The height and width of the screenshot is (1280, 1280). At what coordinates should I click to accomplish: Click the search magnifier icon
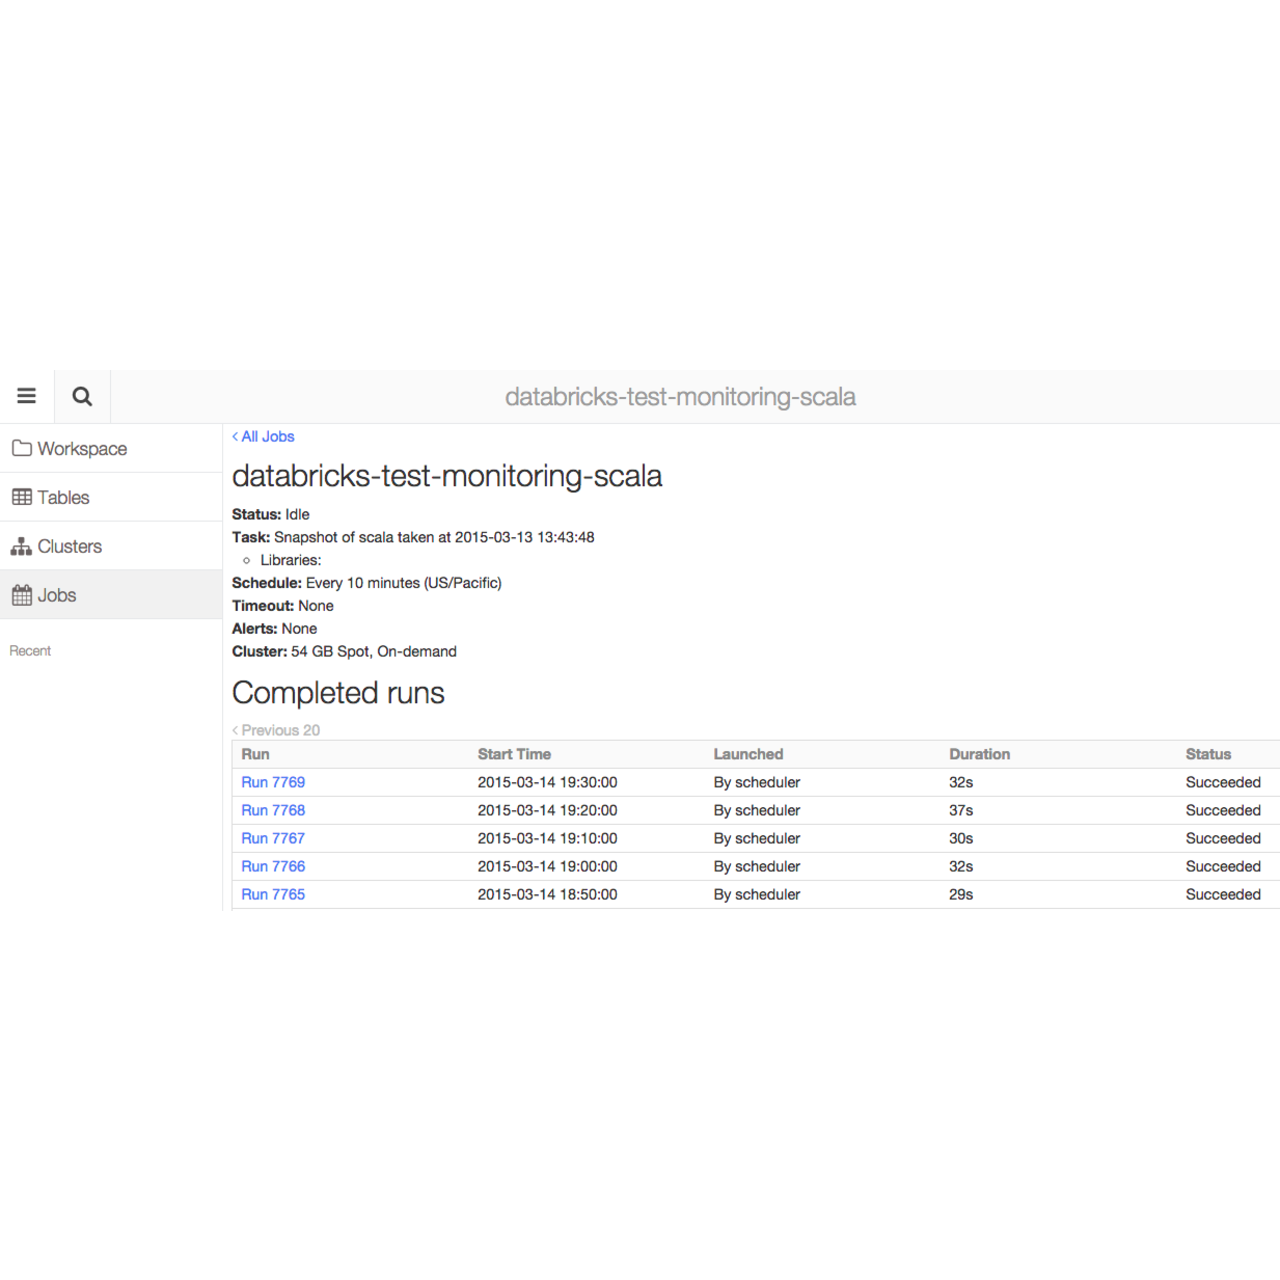coord(81,396)
